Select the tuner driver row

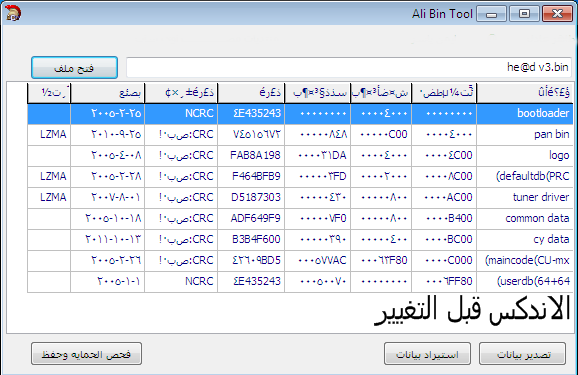click(x=300, y=197)
